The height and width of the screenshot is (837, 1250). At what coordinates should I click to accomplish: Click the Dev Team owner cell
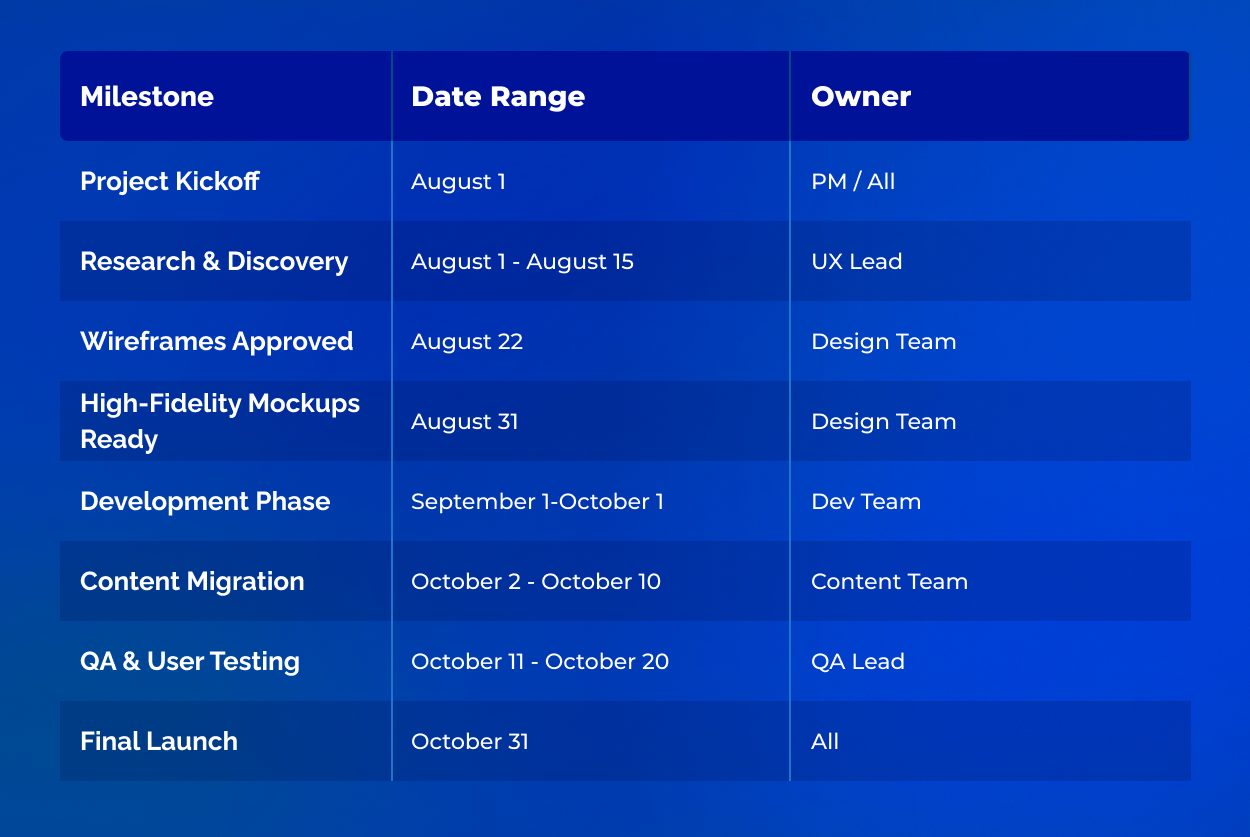click(866, 501)
